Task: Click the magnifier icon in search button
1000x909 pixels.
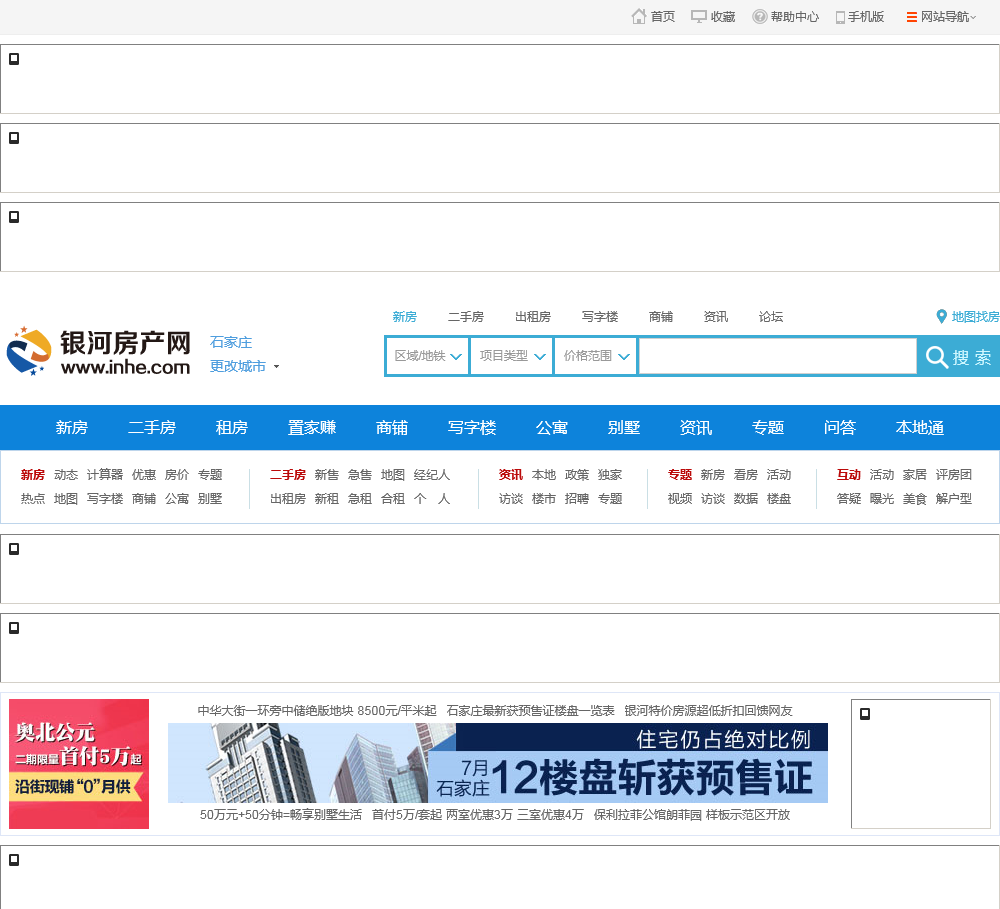Action: coord(936,357)
